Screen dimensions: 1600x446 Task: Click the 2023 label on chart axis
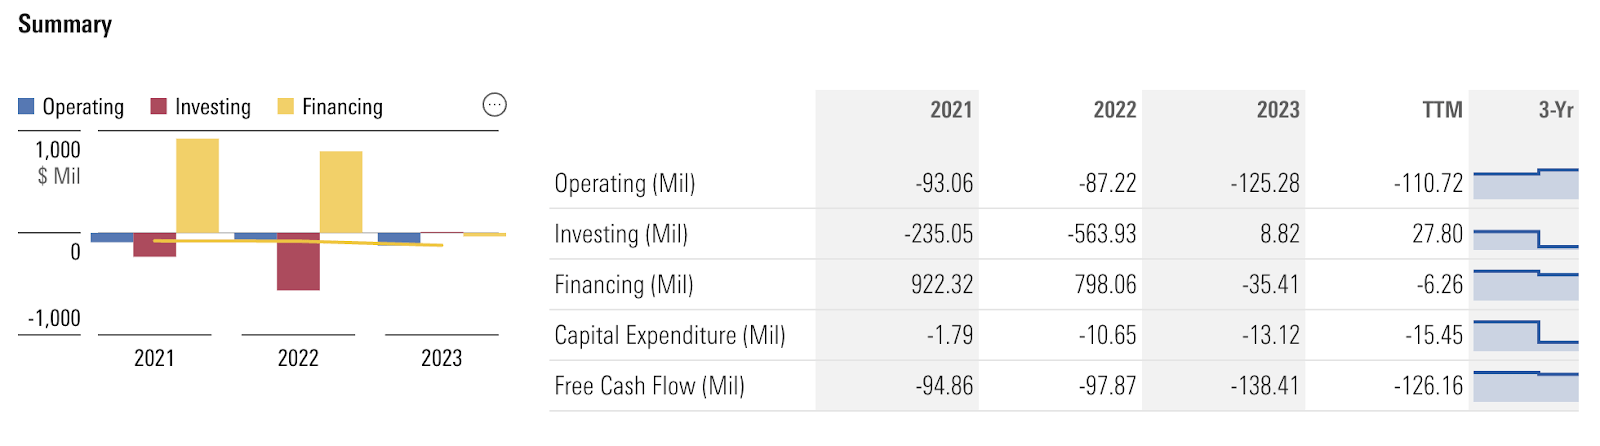point(441,358)
